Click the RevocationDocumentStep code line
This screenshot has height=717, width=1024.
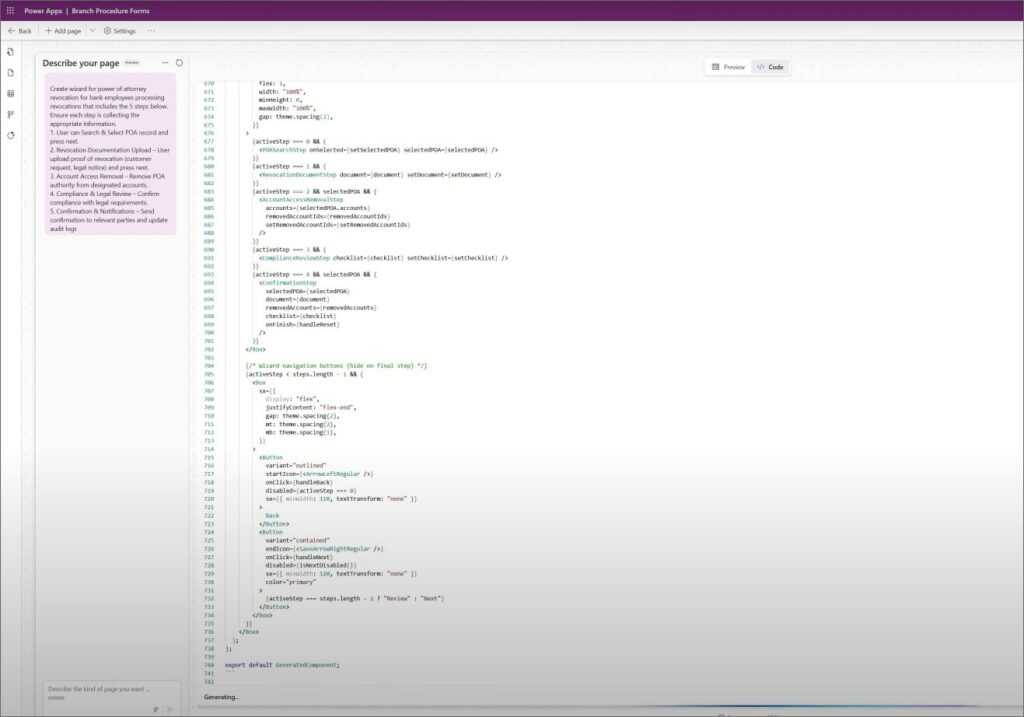(x=380, y=174)
